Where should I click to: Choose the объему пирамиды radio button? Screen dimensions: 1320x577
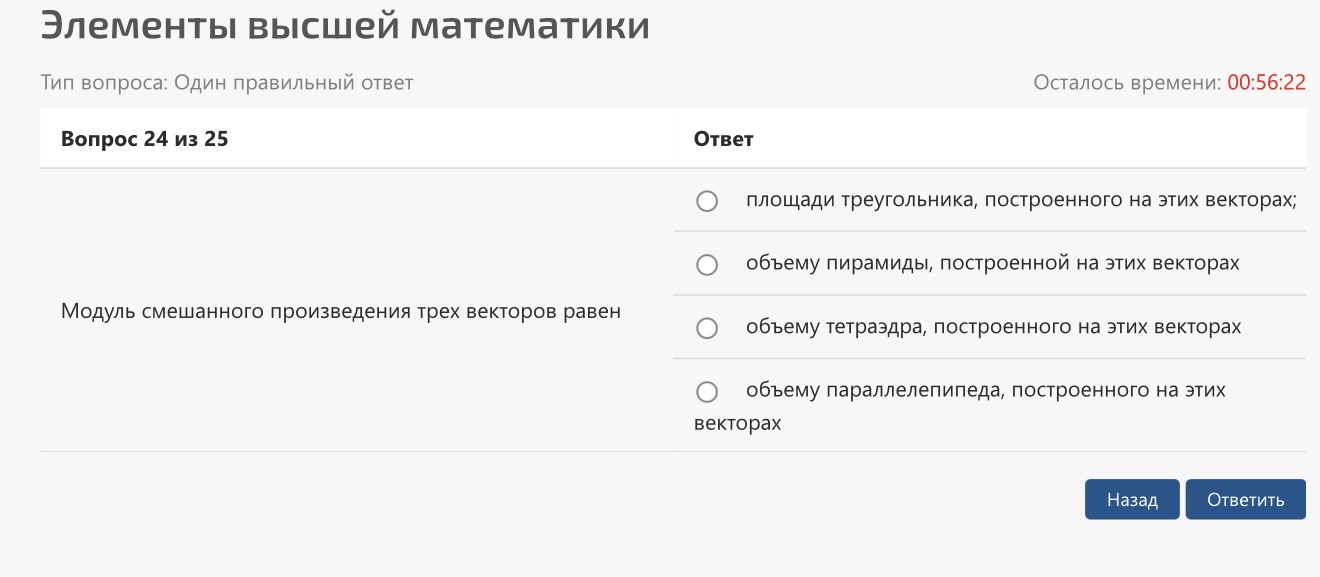pos(707,265)
